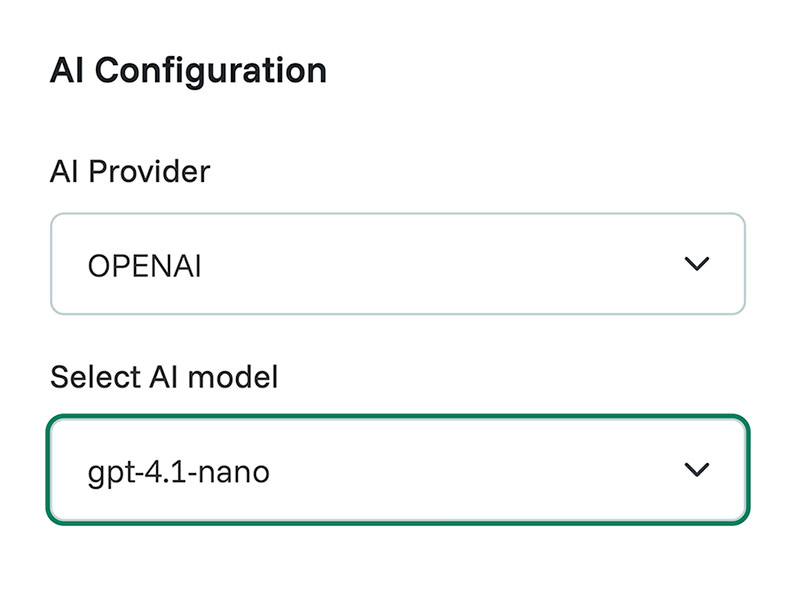Toggle the model list with down arrow
This screenshot has height=600, width=800.
695,470
